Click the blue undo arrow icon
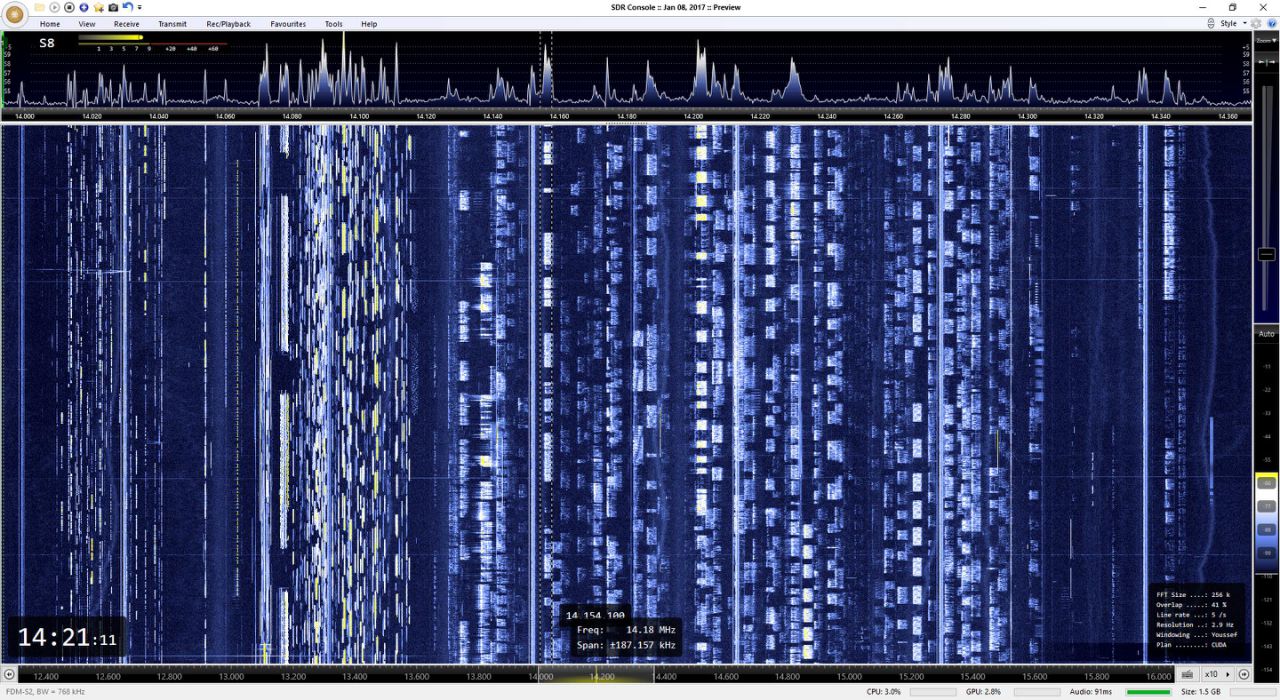1280x700 pixels. pos(128,8)
